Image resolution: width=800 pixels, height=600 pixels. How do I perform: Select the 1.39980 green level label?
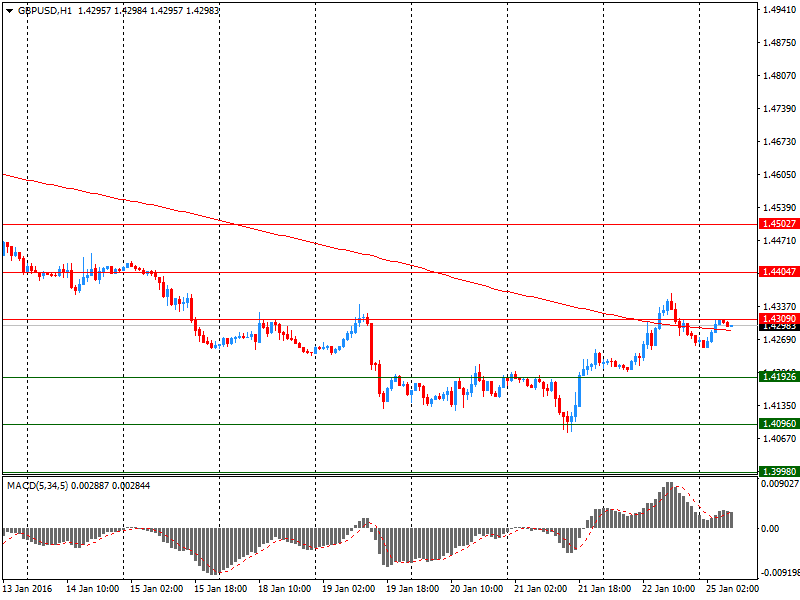[x=779, y=472]
